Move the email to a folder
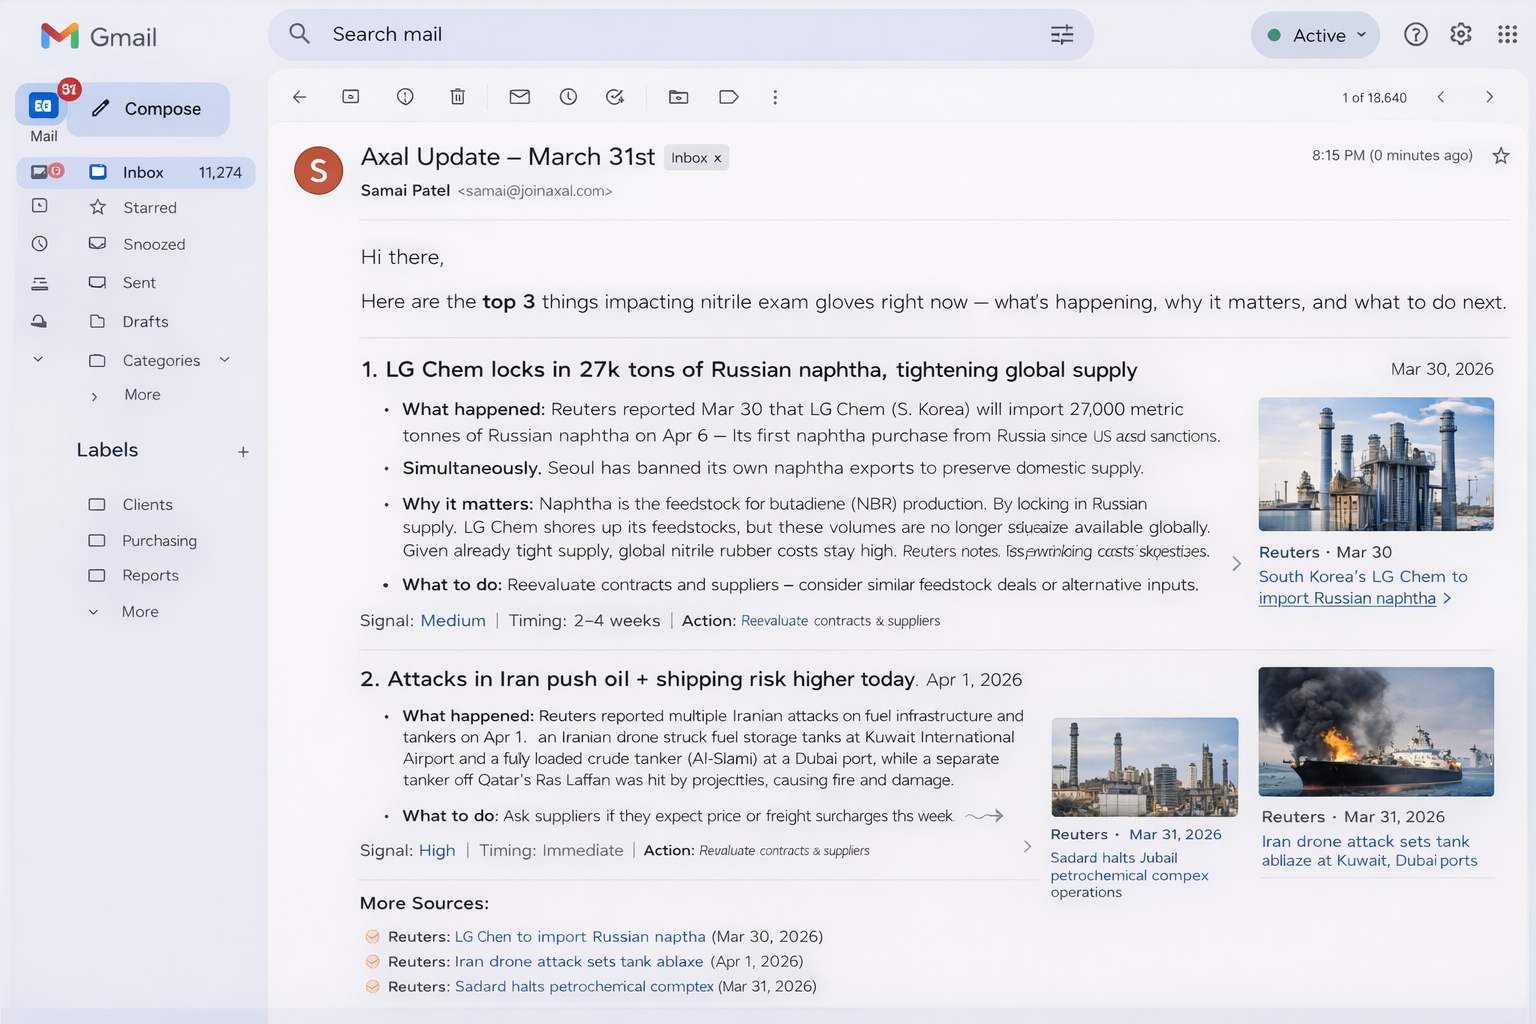This screenshot has height=1024, width=1536. pyautogui.click(x=679, y=97)
